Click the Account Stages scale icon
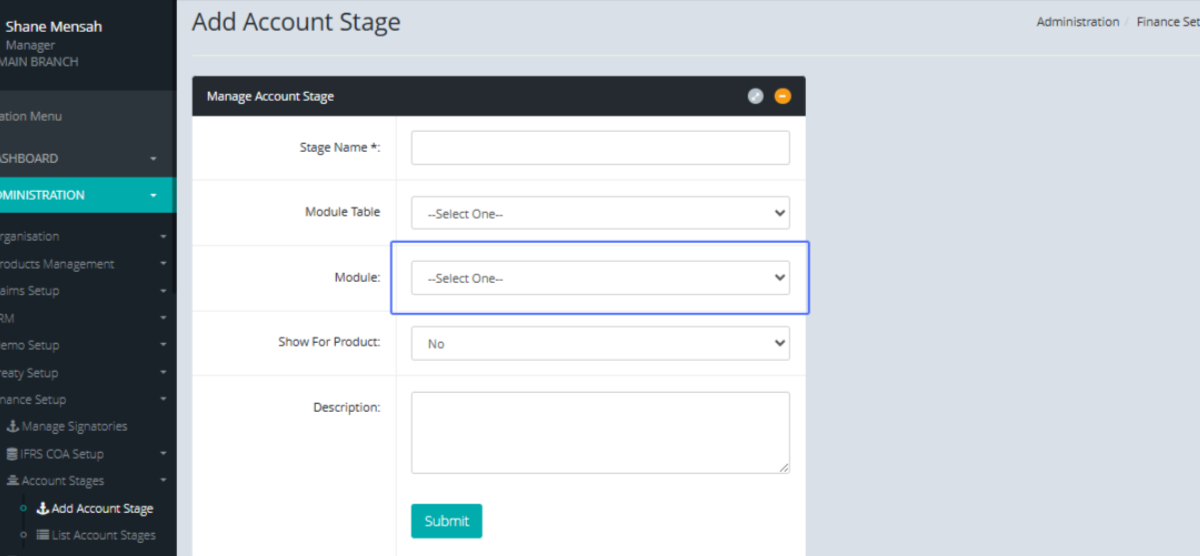1200x556 pixels. click(13, 481)
